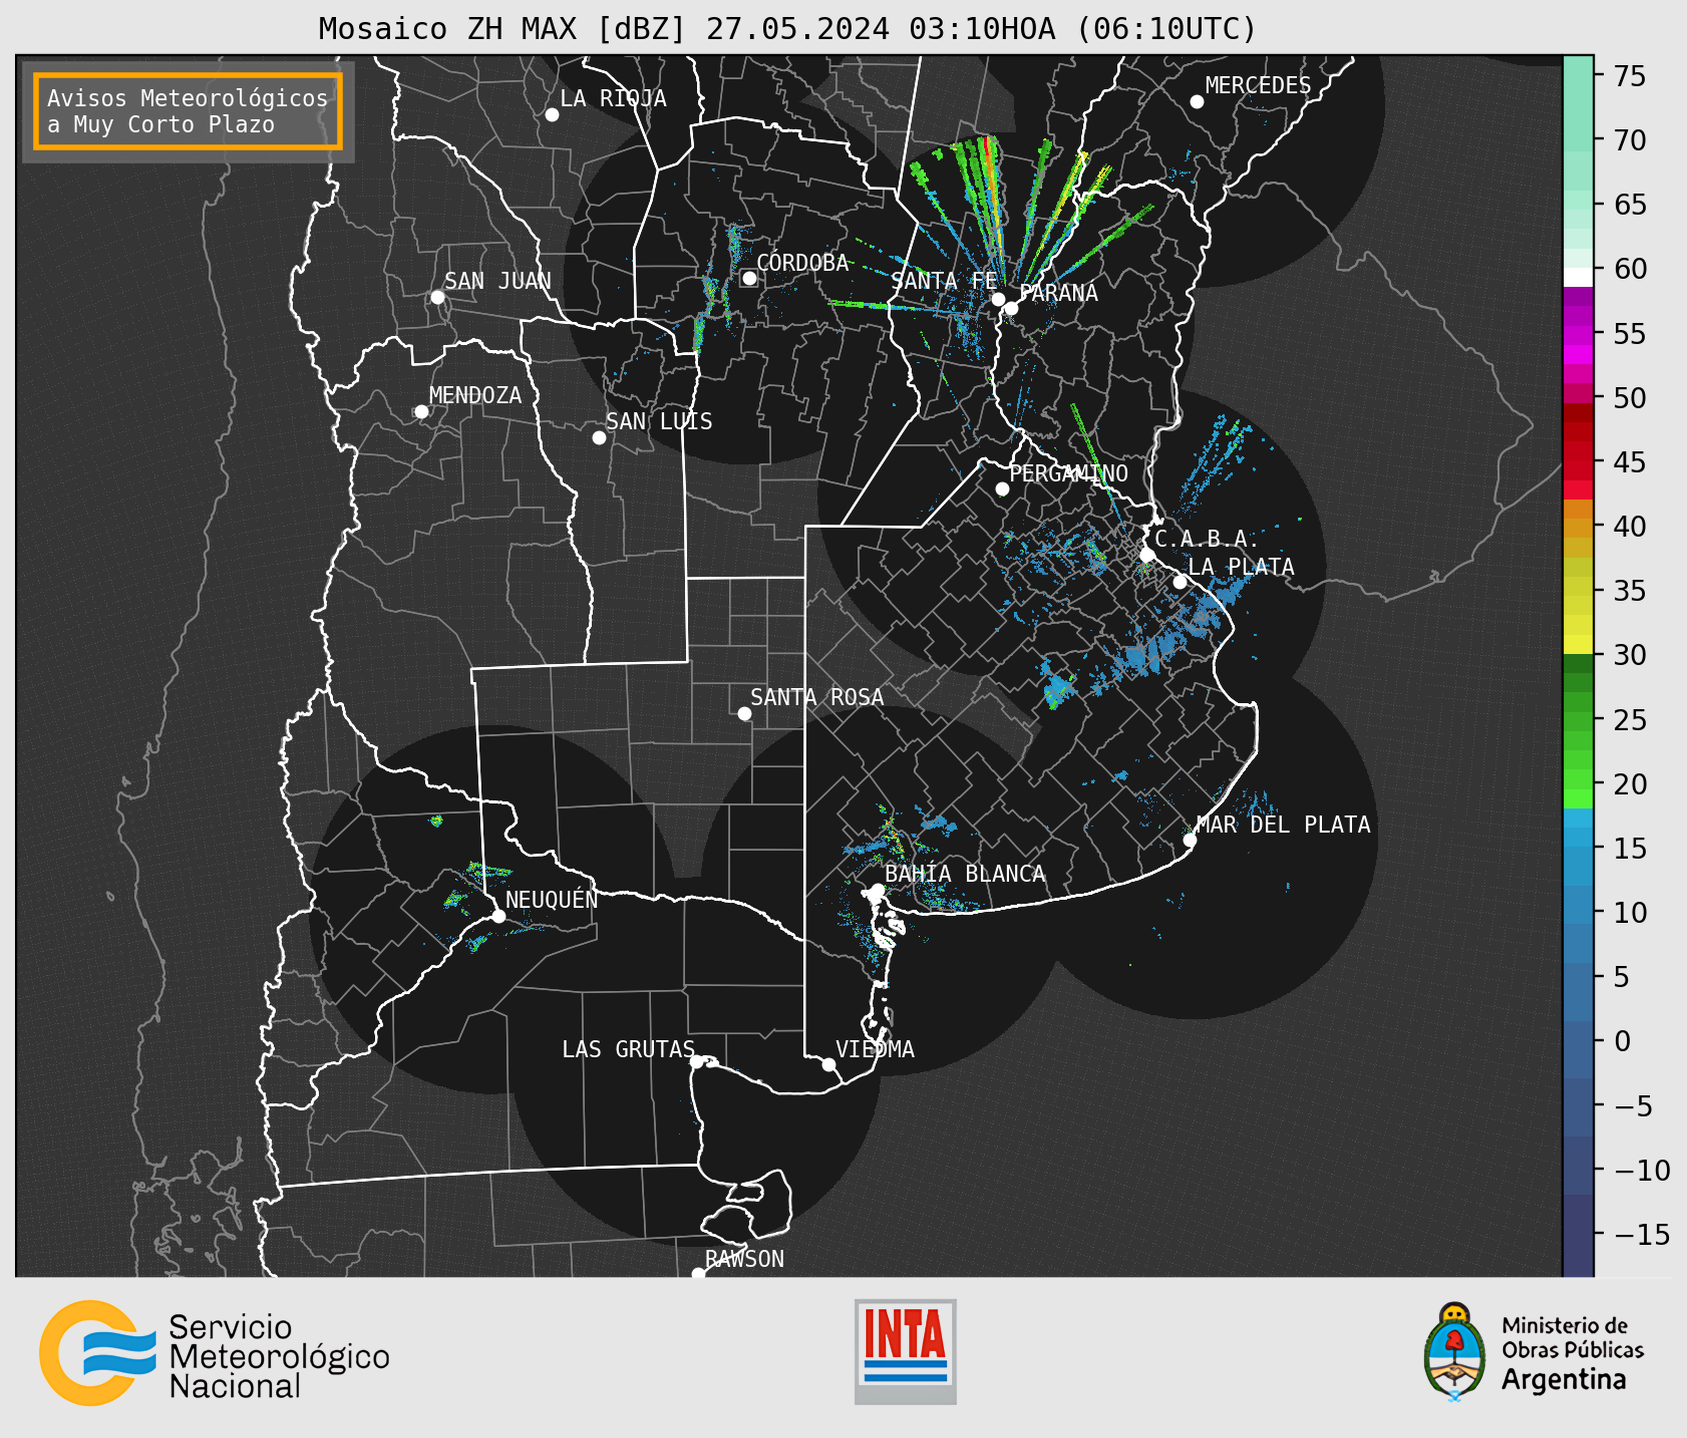Click the SANTA ROSA label text
This screenshot has height=1438, width=1687.
[817, 697]
